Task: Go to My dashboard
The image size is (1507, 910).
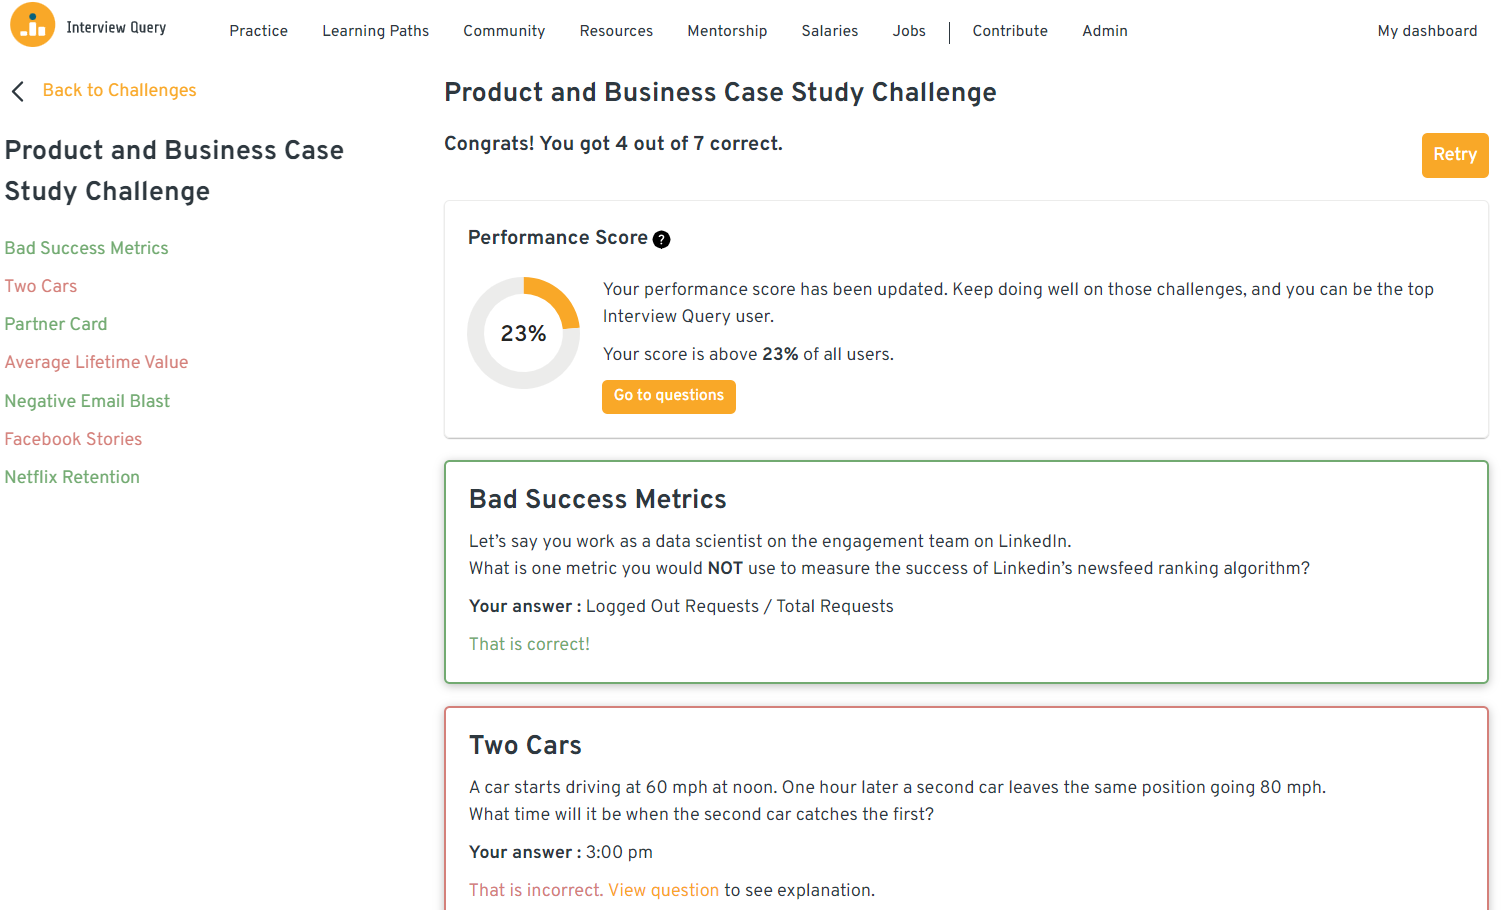Action: pos(1427,31)
